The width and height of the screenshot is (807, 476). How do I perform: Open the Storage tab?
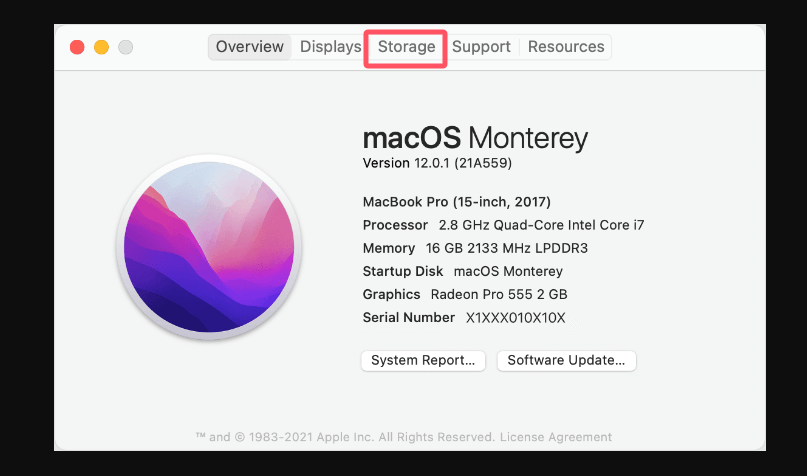coord(406,47)
